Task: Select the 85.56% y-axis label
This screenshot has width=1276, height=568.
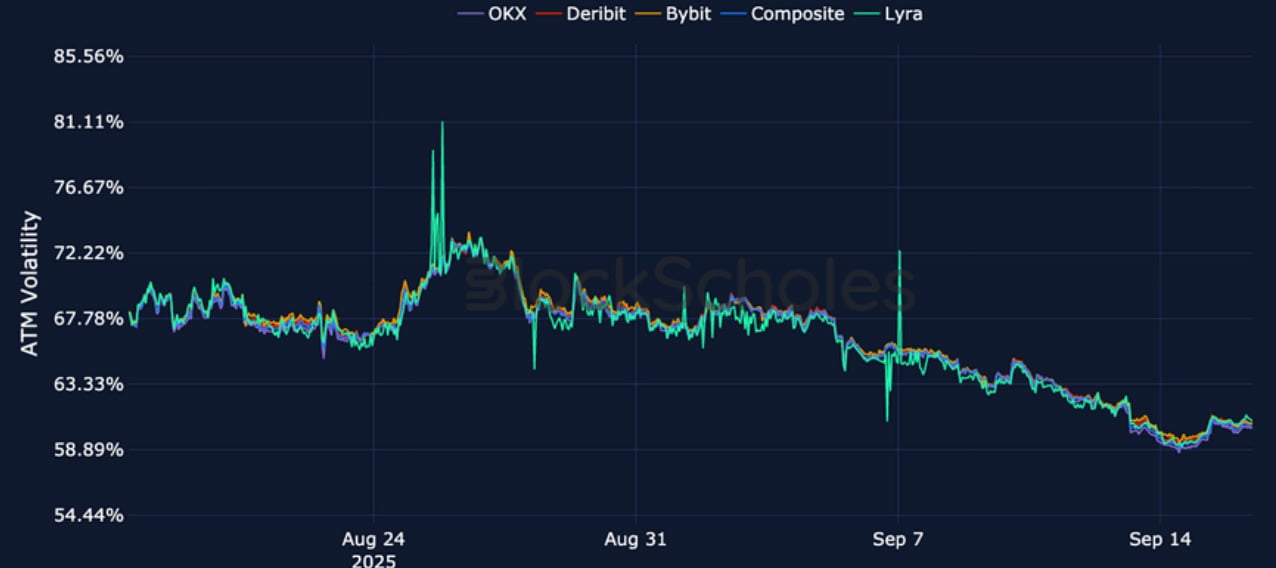Action: 88,57
